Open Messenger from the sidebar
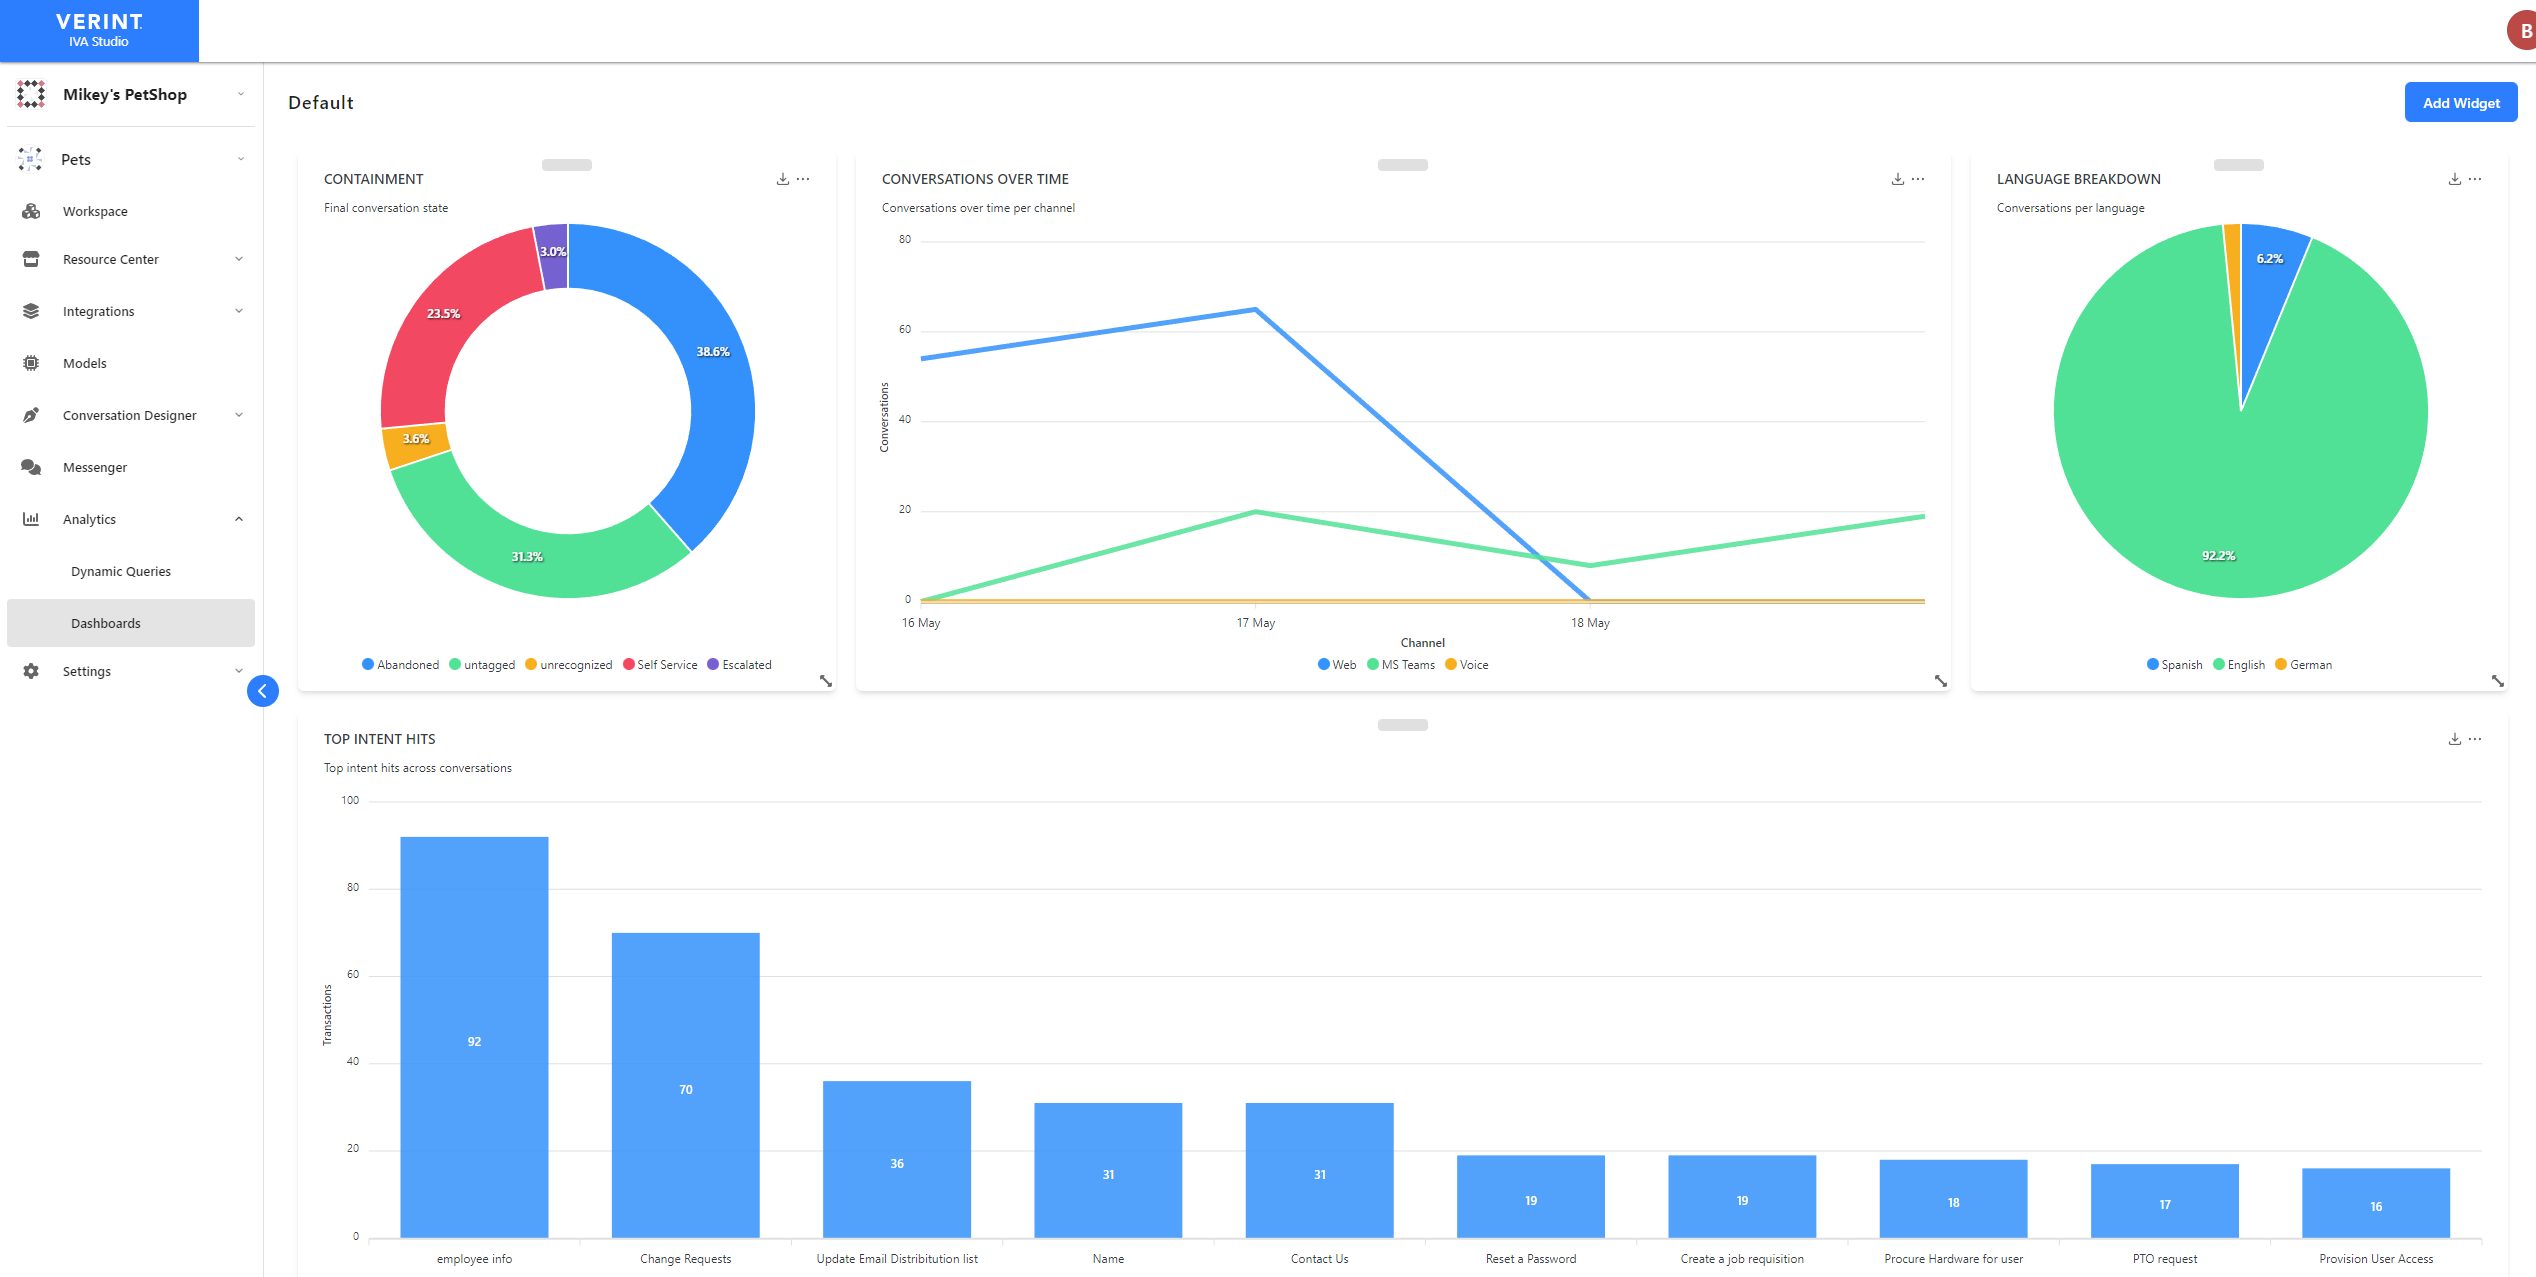Viewport: 2536px width, 1277px height. (x=95, y=467)
